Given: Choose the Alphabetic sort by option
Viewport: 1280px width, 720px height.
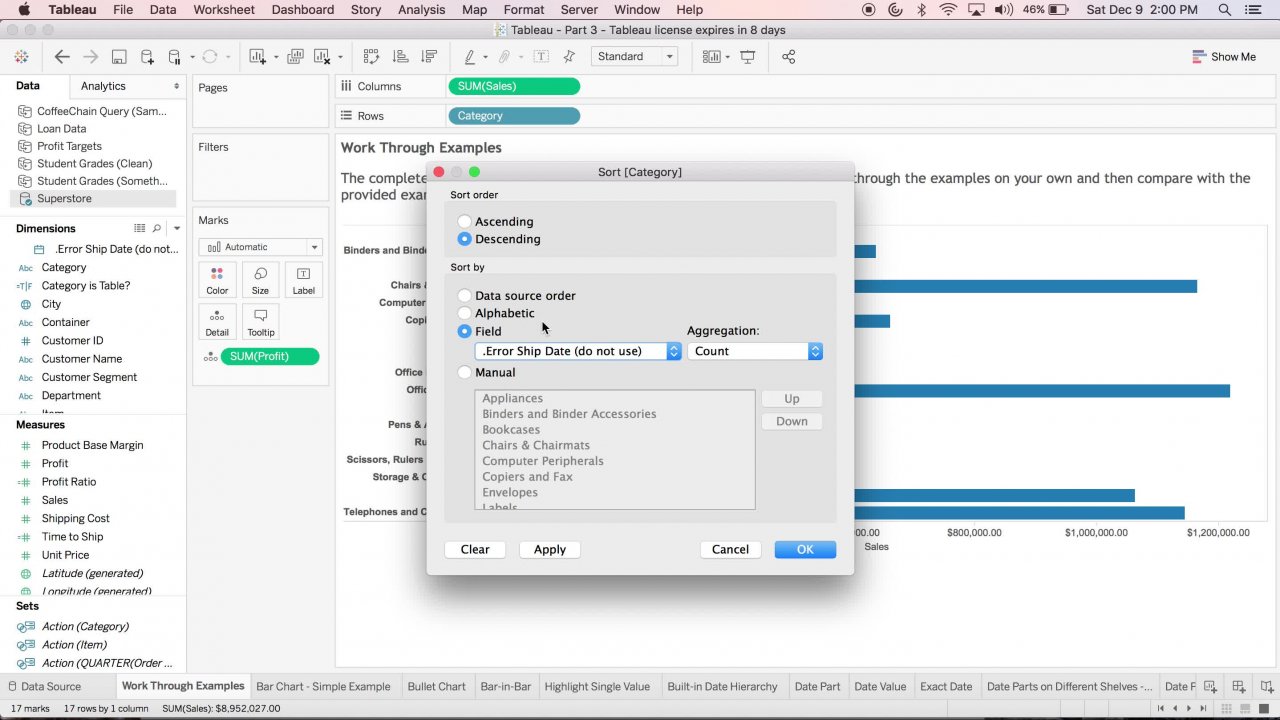Looking at the screenshot, I should 464,313.
